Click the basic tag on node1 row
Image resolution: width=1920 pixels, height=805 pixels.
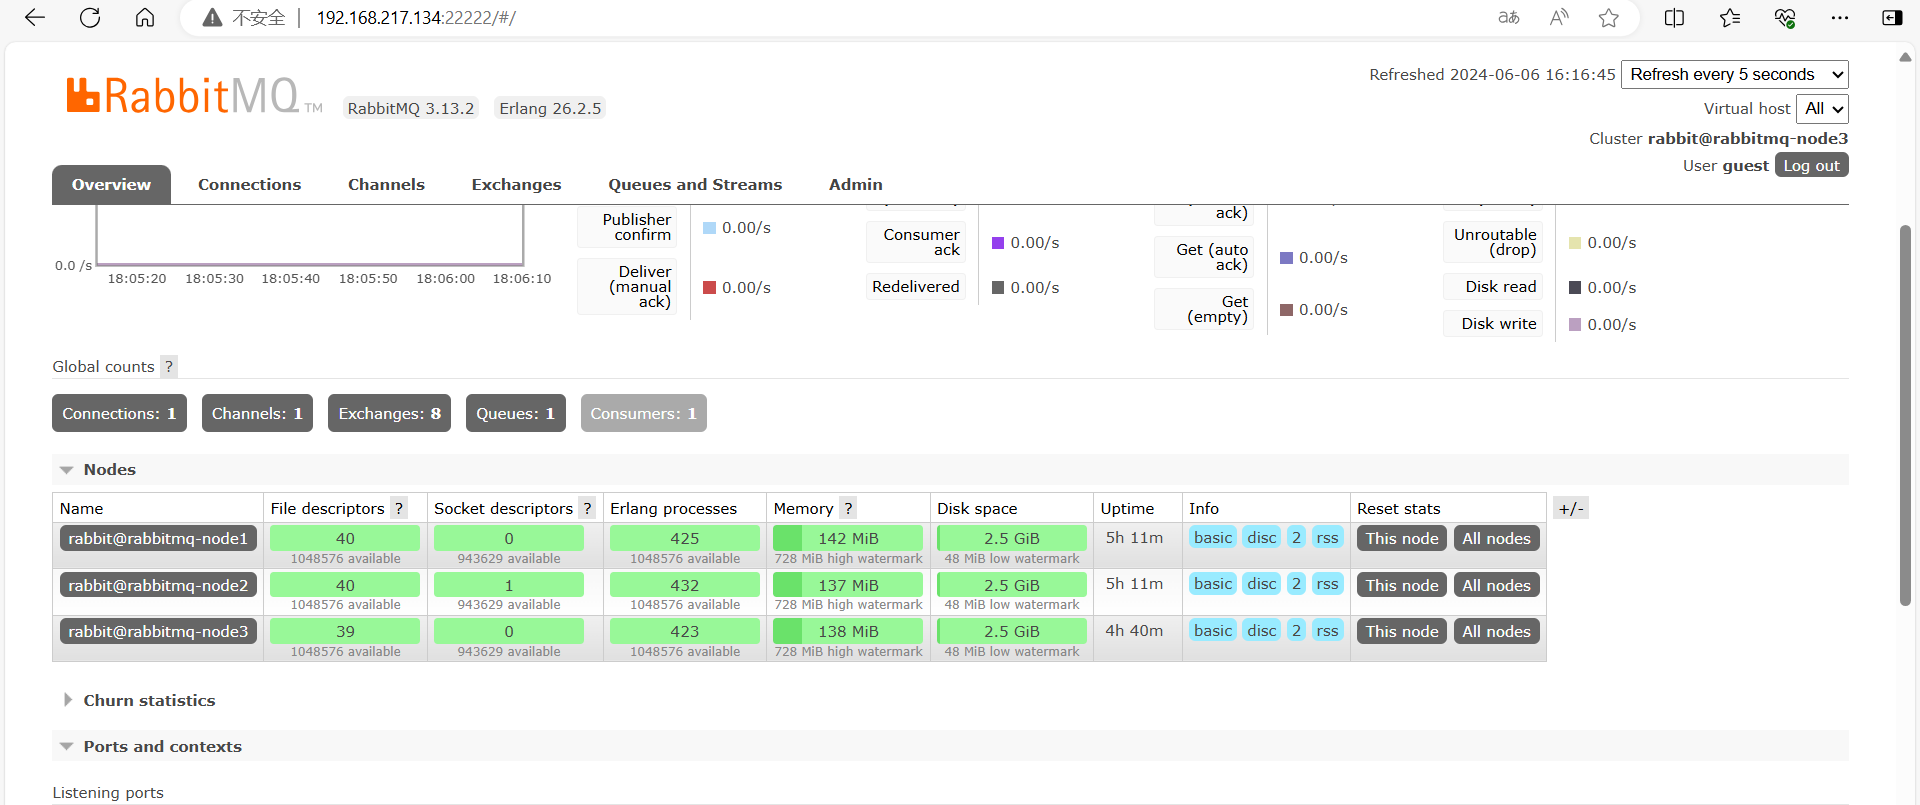[1213, 538]
